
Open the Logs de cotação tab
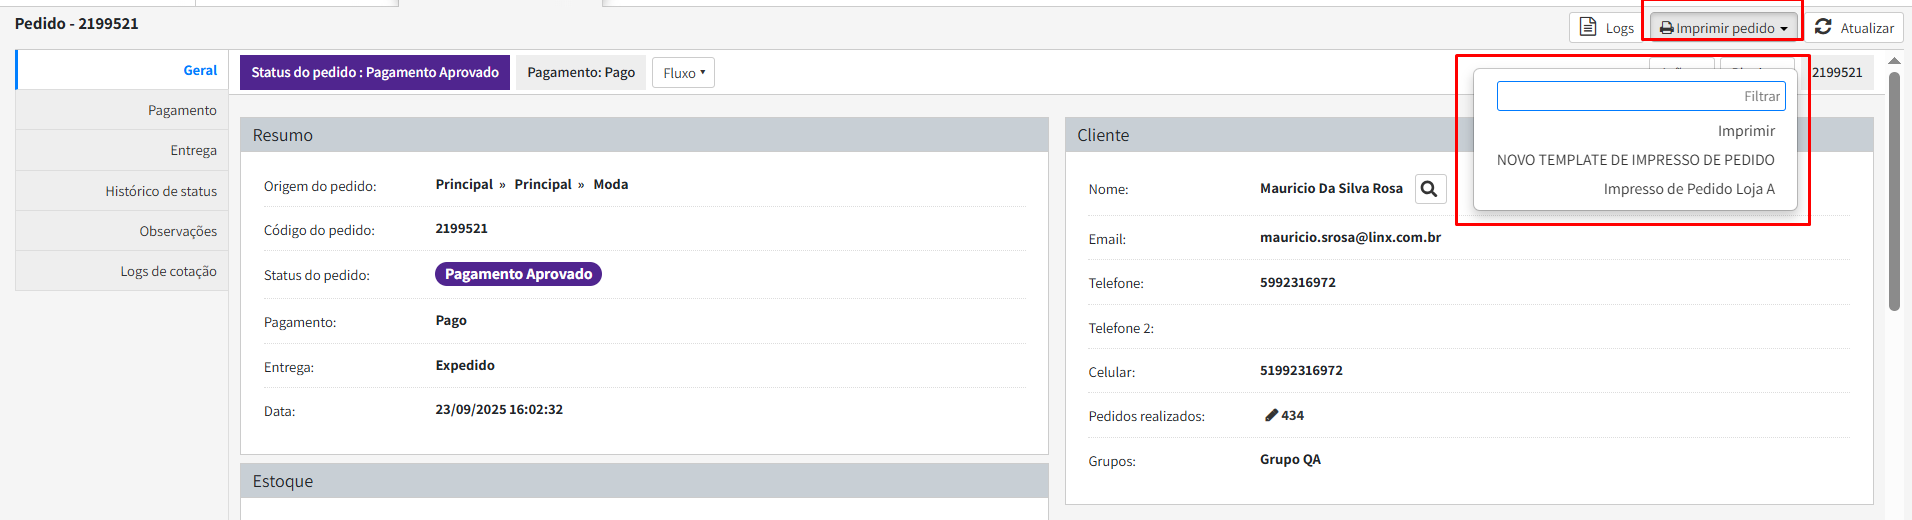click(168, 271)
